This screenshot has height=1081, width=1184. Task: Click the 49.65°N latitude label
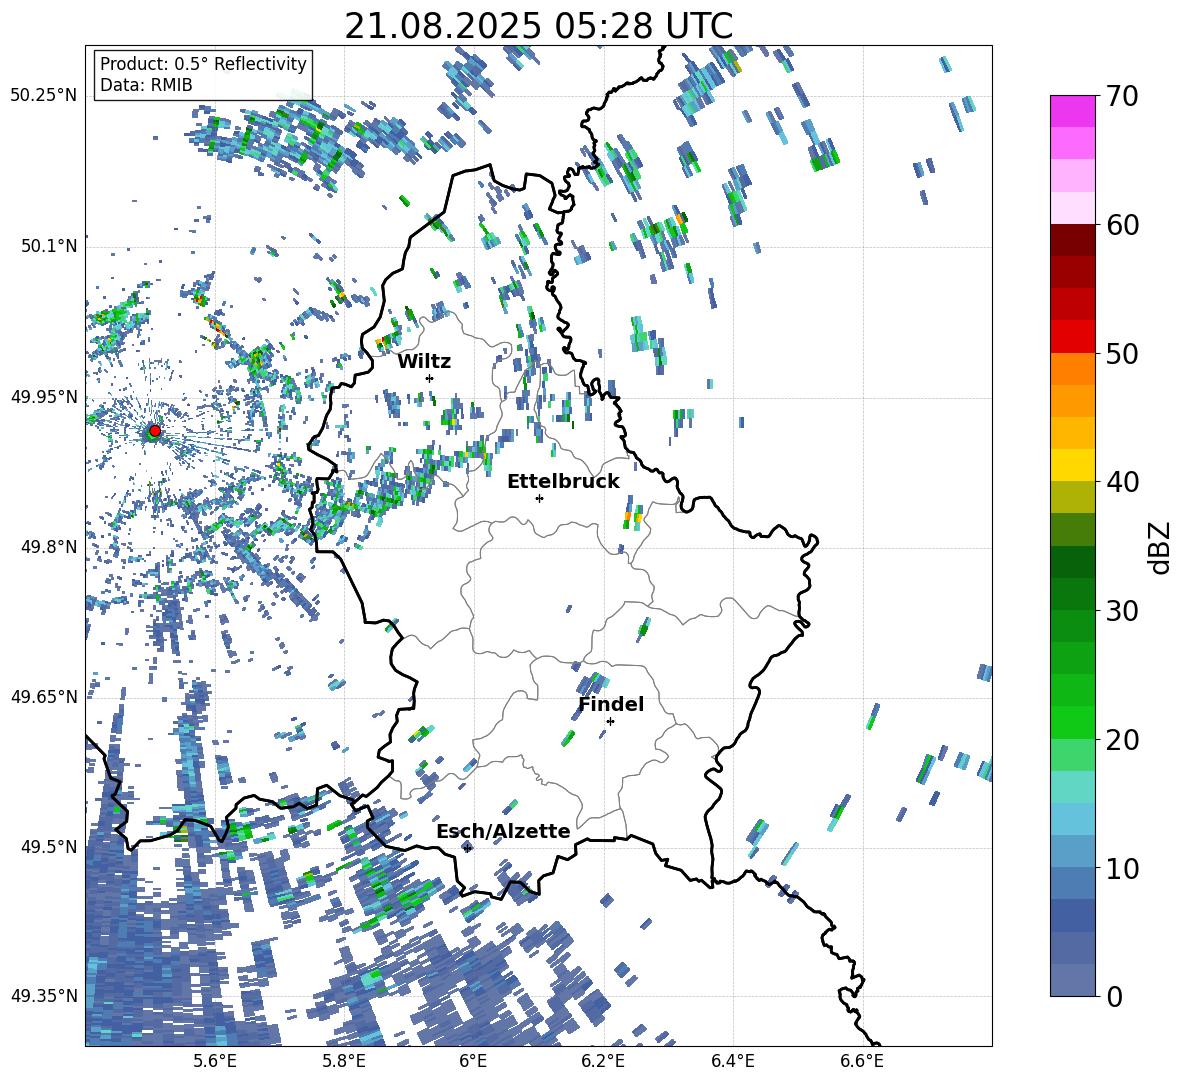click(44, 696)
